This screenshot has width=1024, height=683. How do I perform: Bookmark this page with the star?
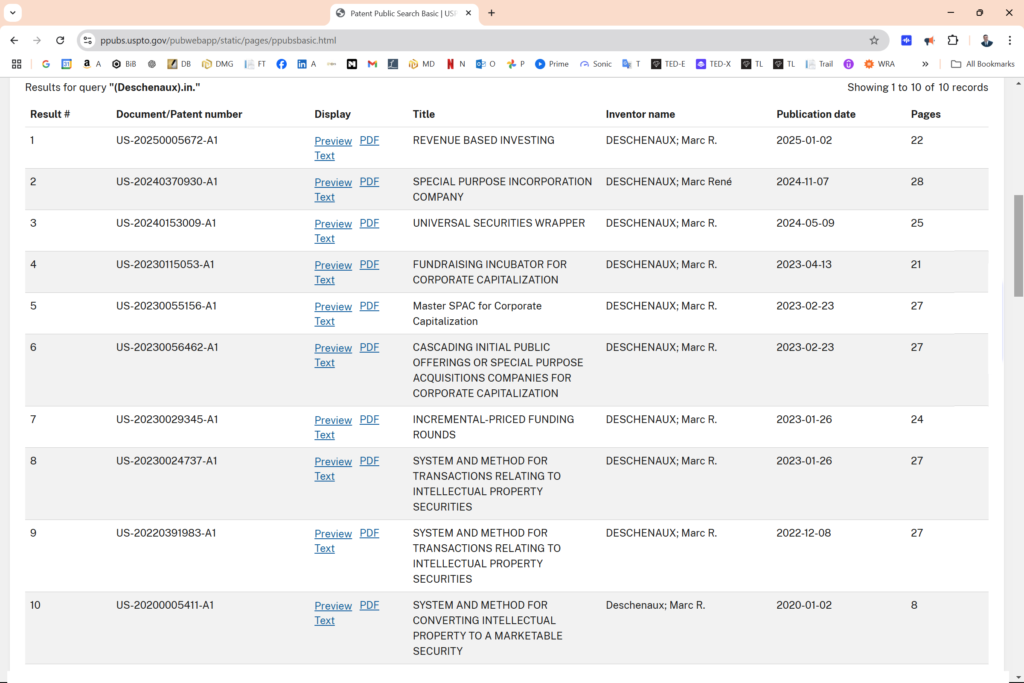click(x=874, y=40)
